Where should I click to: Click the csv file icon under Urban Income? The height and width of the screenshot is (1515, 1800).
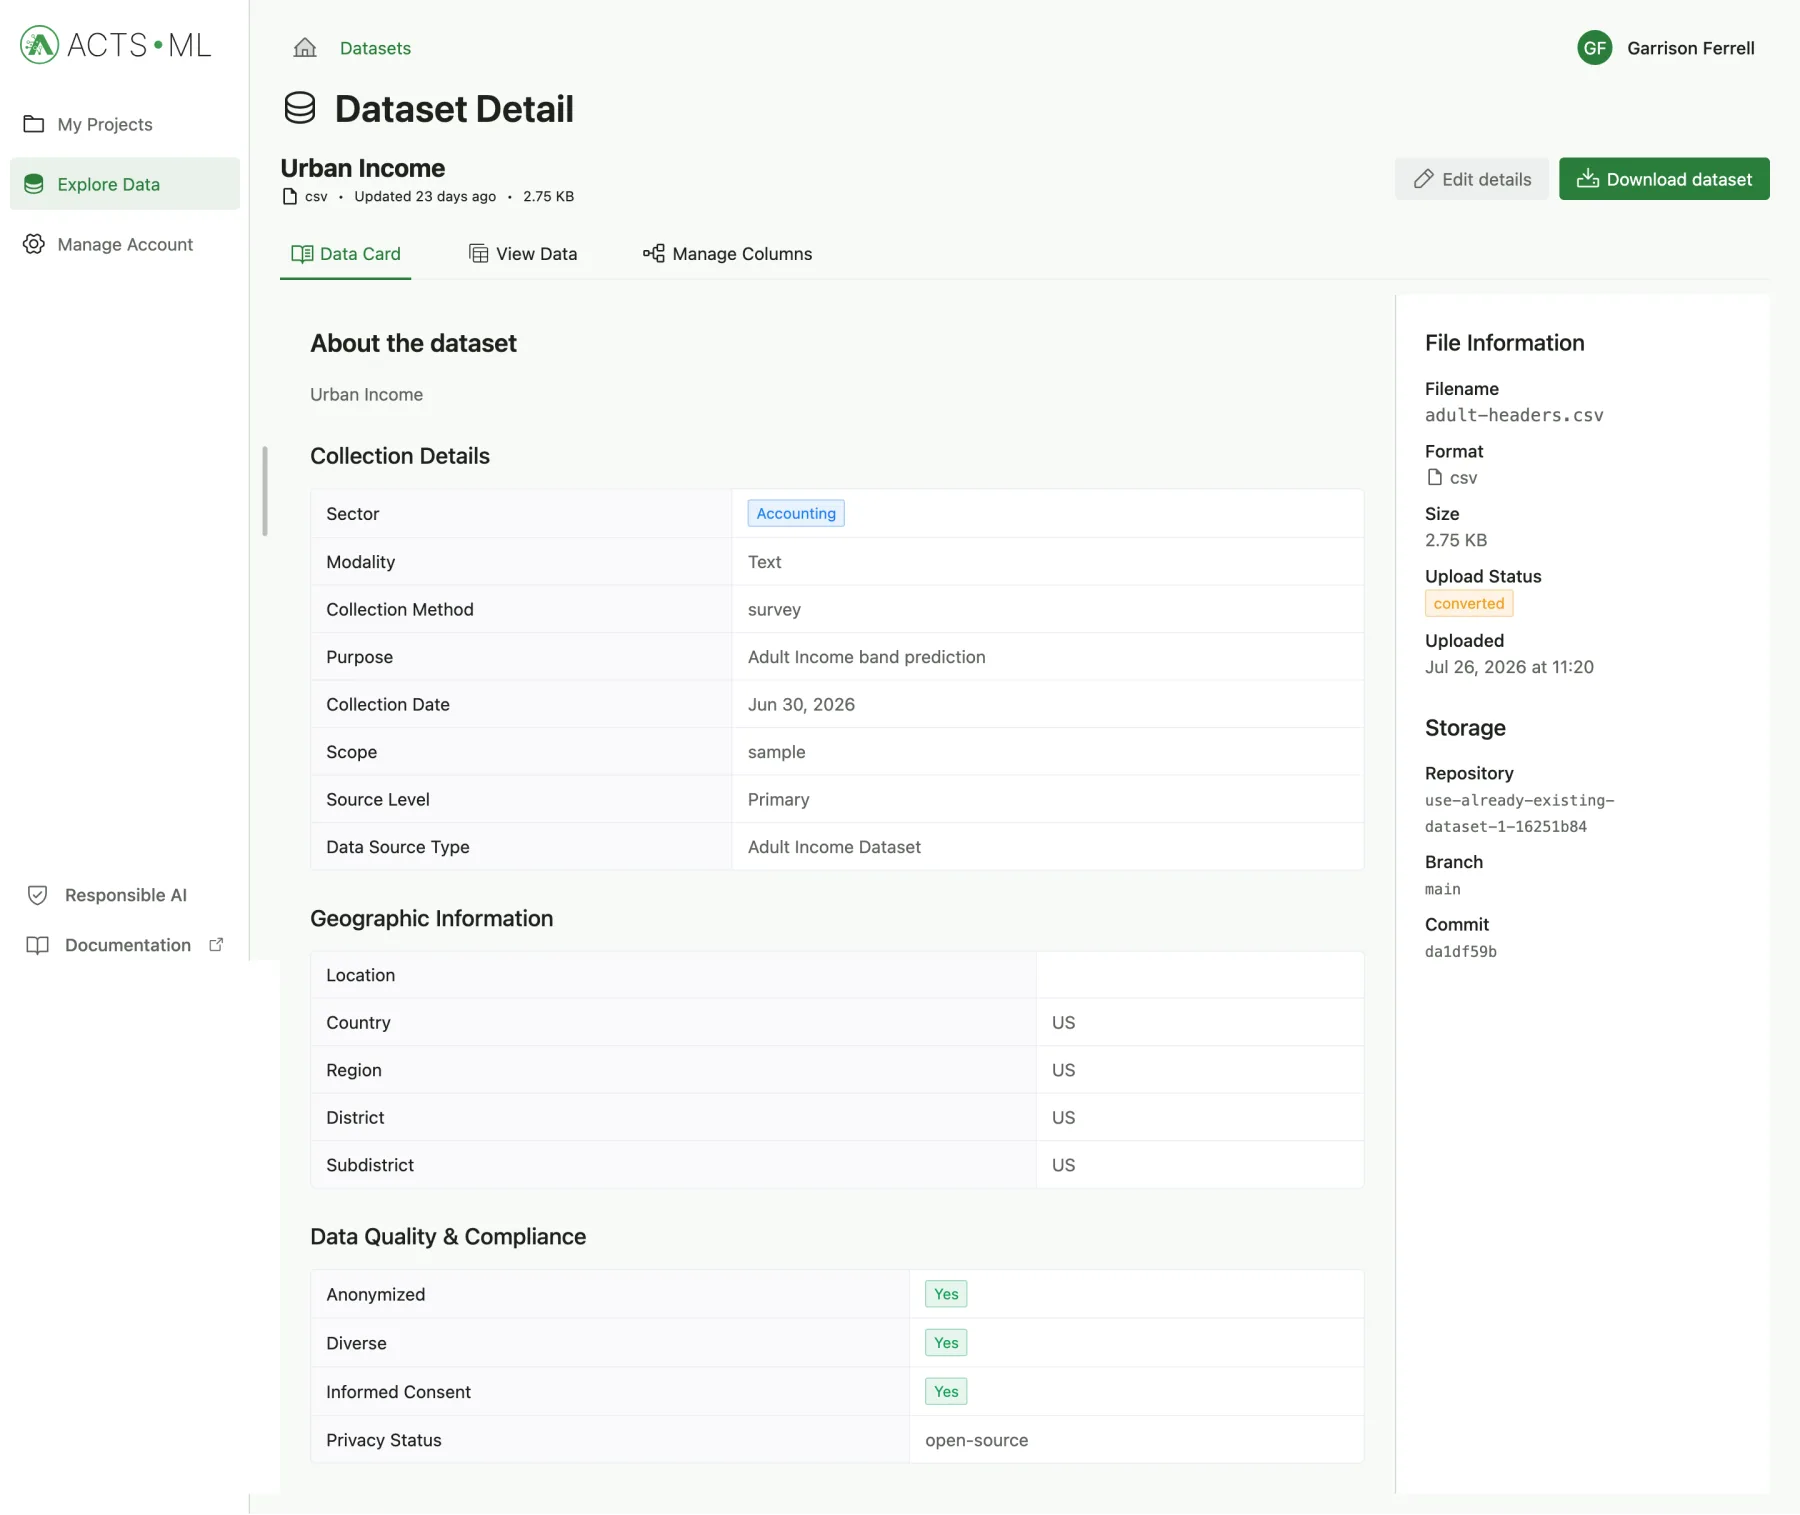290,196
